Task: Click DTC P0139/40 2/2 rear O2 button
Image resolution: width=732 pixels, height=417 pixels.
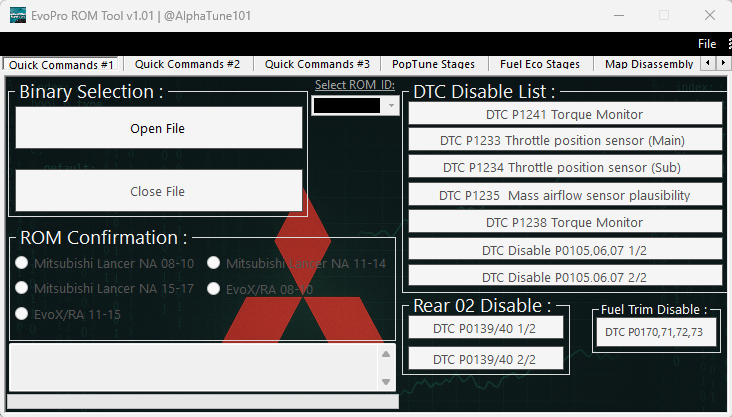Action: pos(486,358)
